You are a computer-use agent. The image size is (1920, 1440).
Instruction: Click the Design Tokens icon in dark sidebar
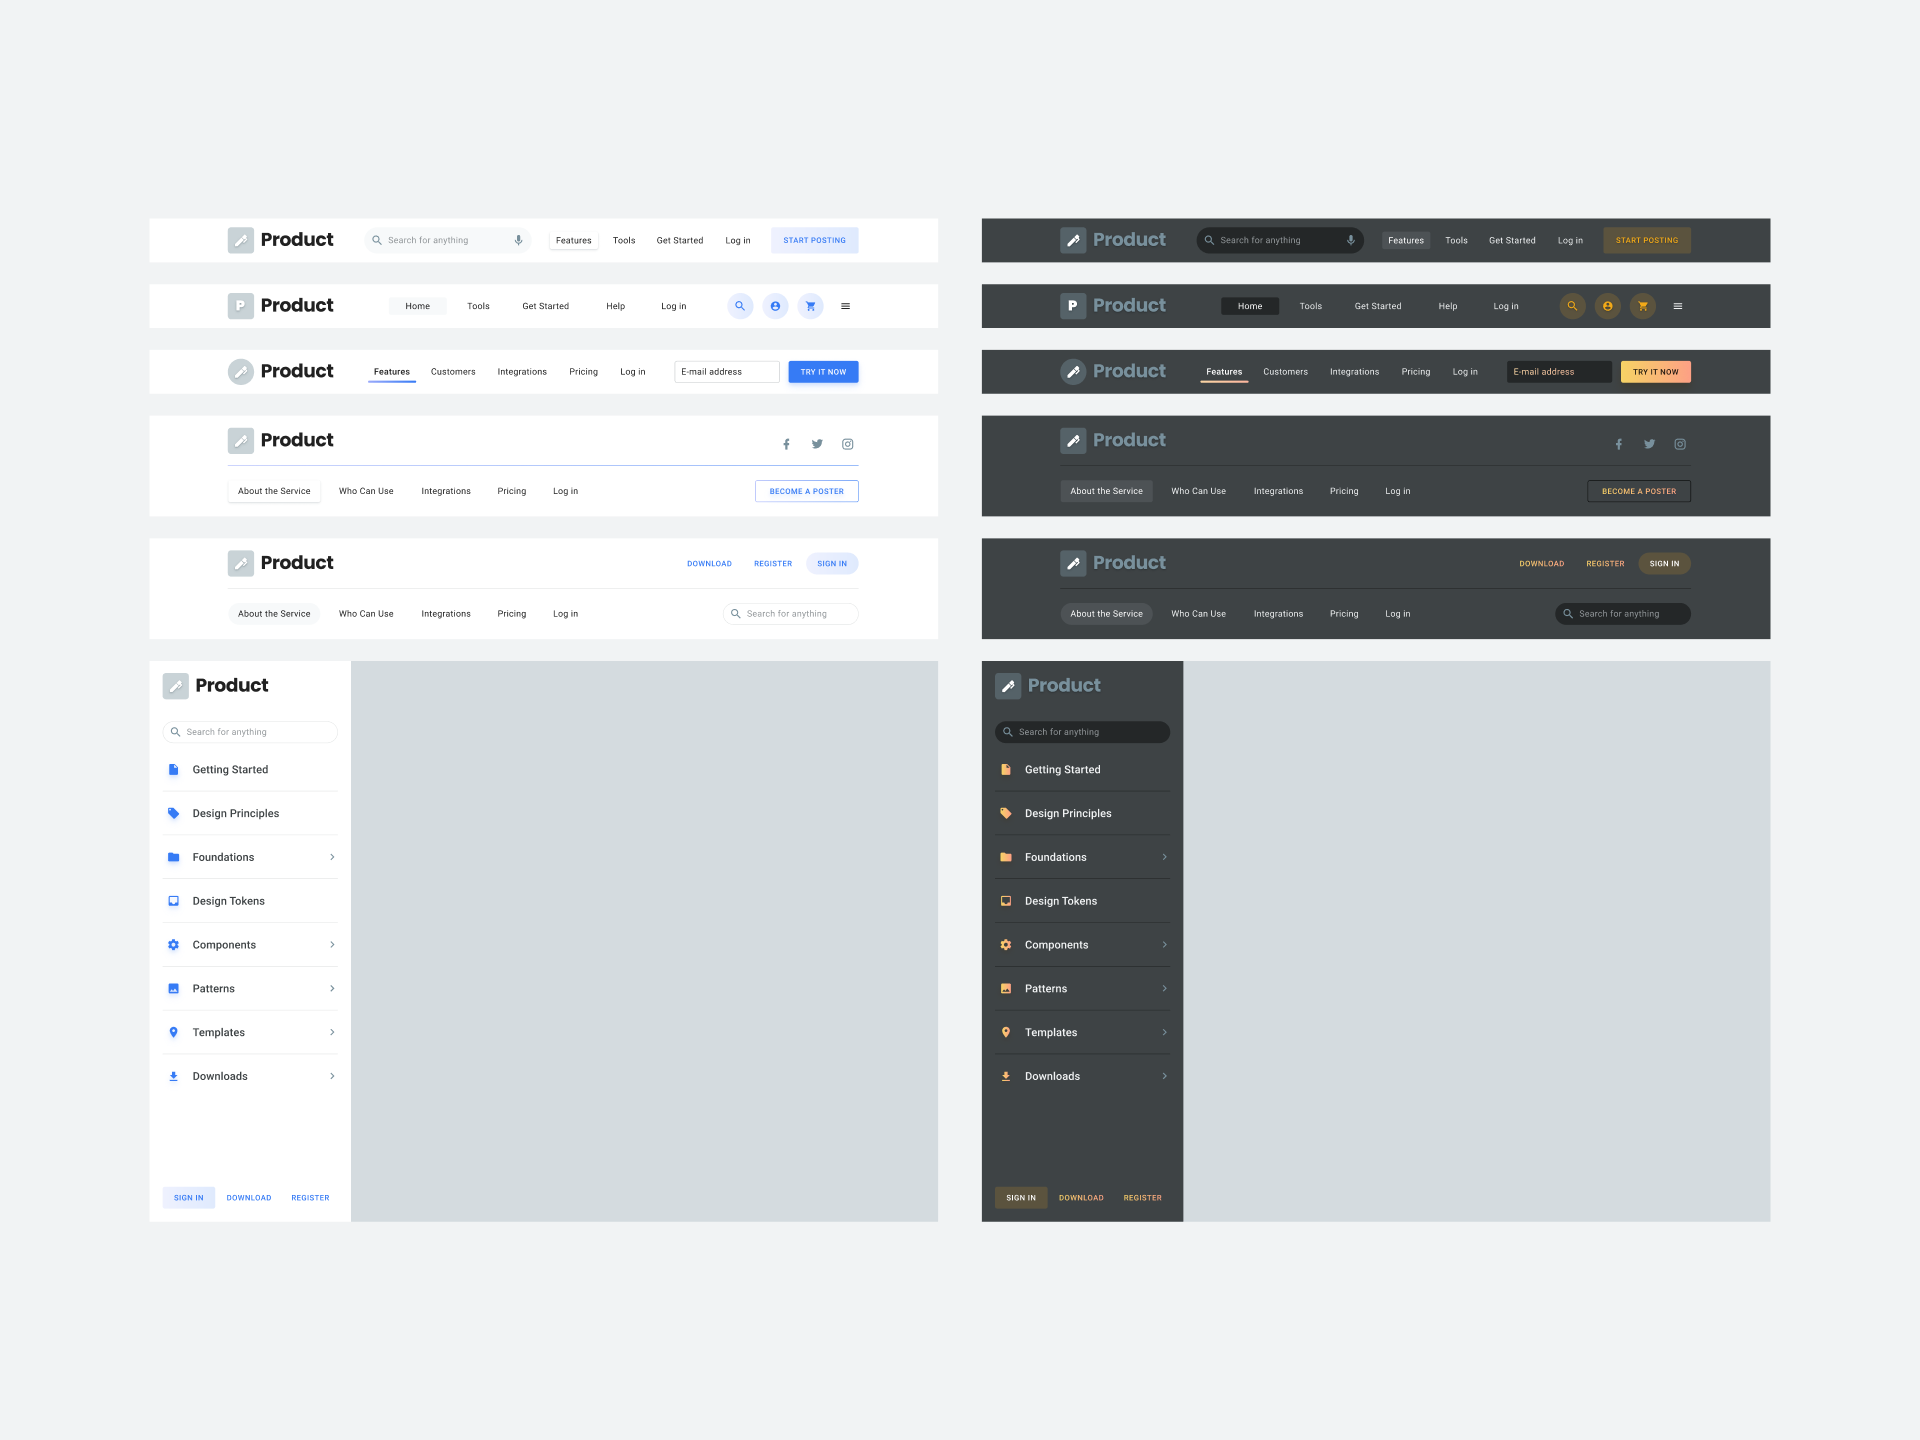tap(1006, 901)
